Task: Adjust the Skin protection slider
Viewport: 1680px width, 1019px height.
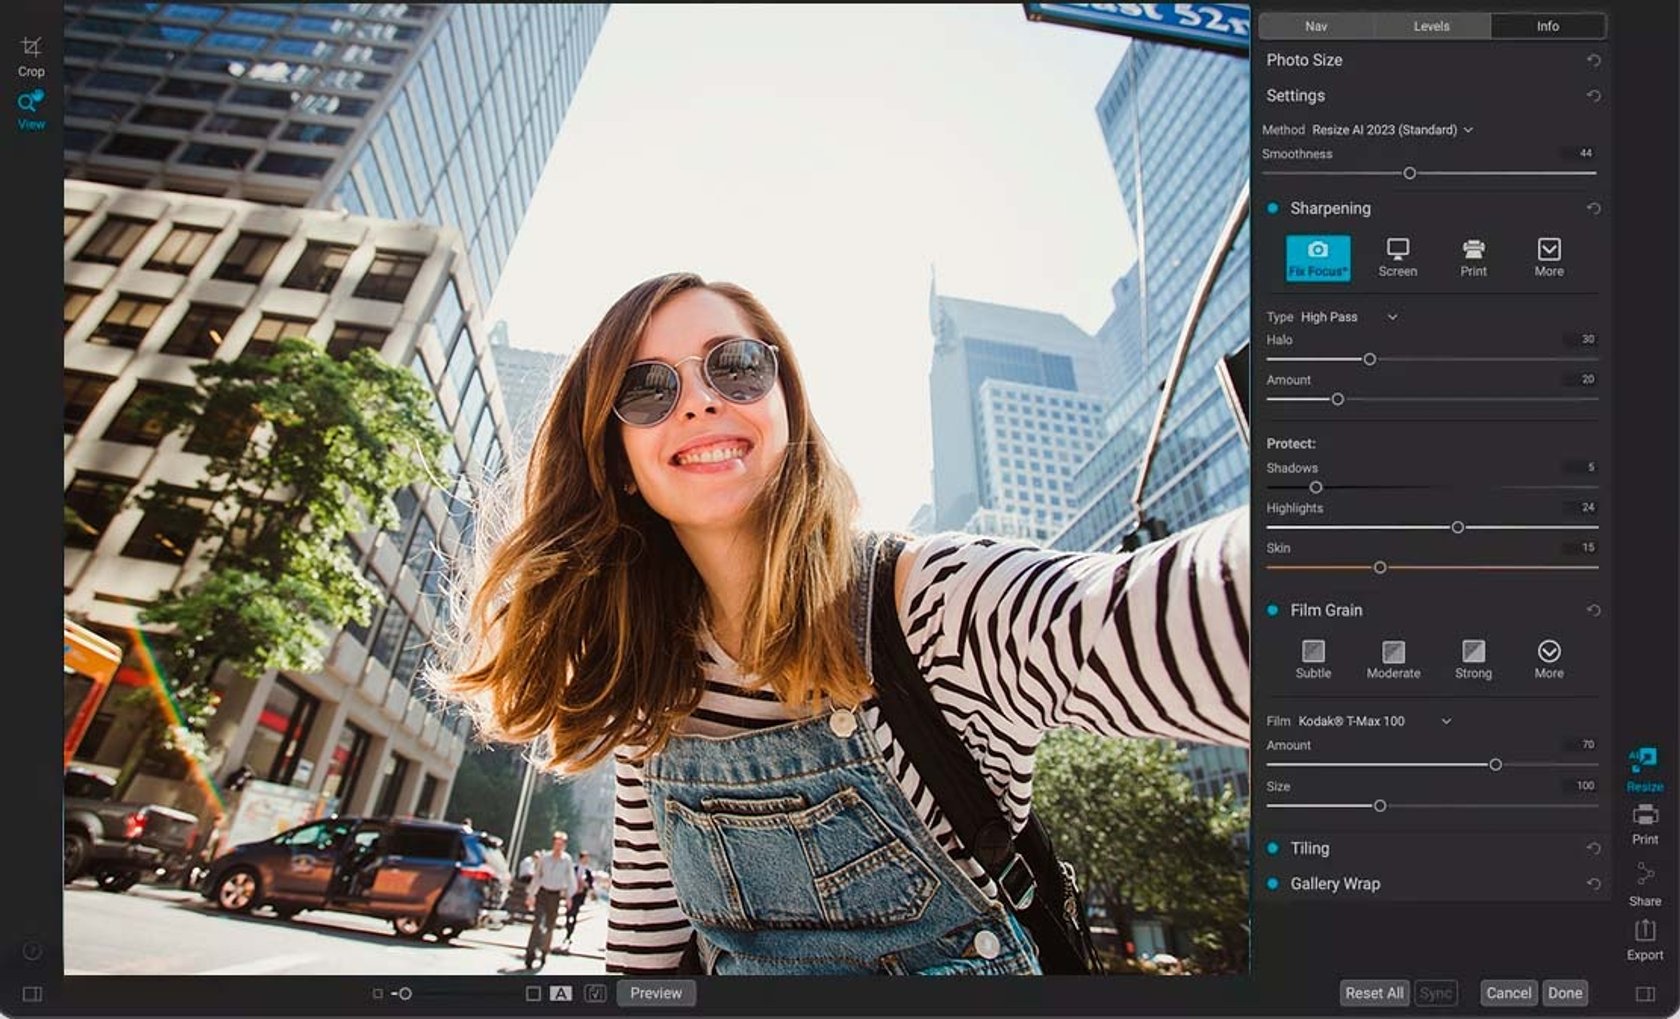Action: coord(1381,566)
